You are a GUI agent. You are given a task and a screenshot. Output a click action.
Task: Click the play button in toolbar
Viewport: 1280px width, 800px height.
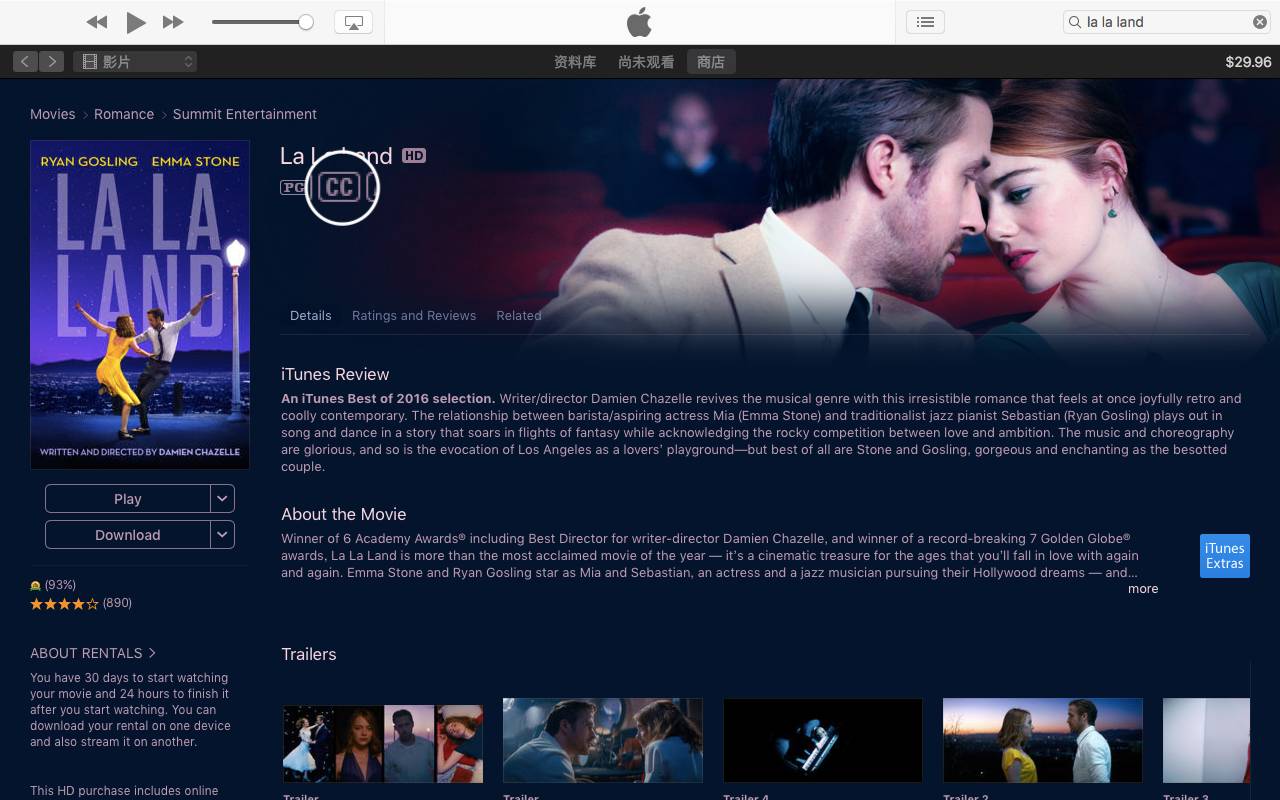(136, 22)
